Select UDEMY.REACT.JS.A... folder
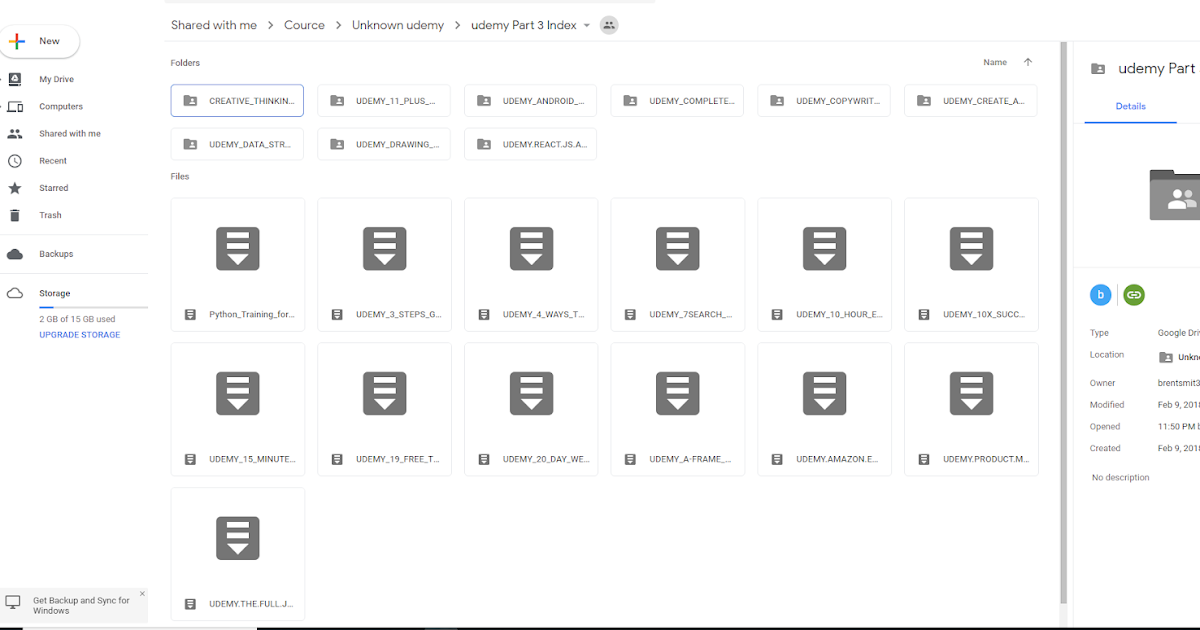 pos(531,144)
